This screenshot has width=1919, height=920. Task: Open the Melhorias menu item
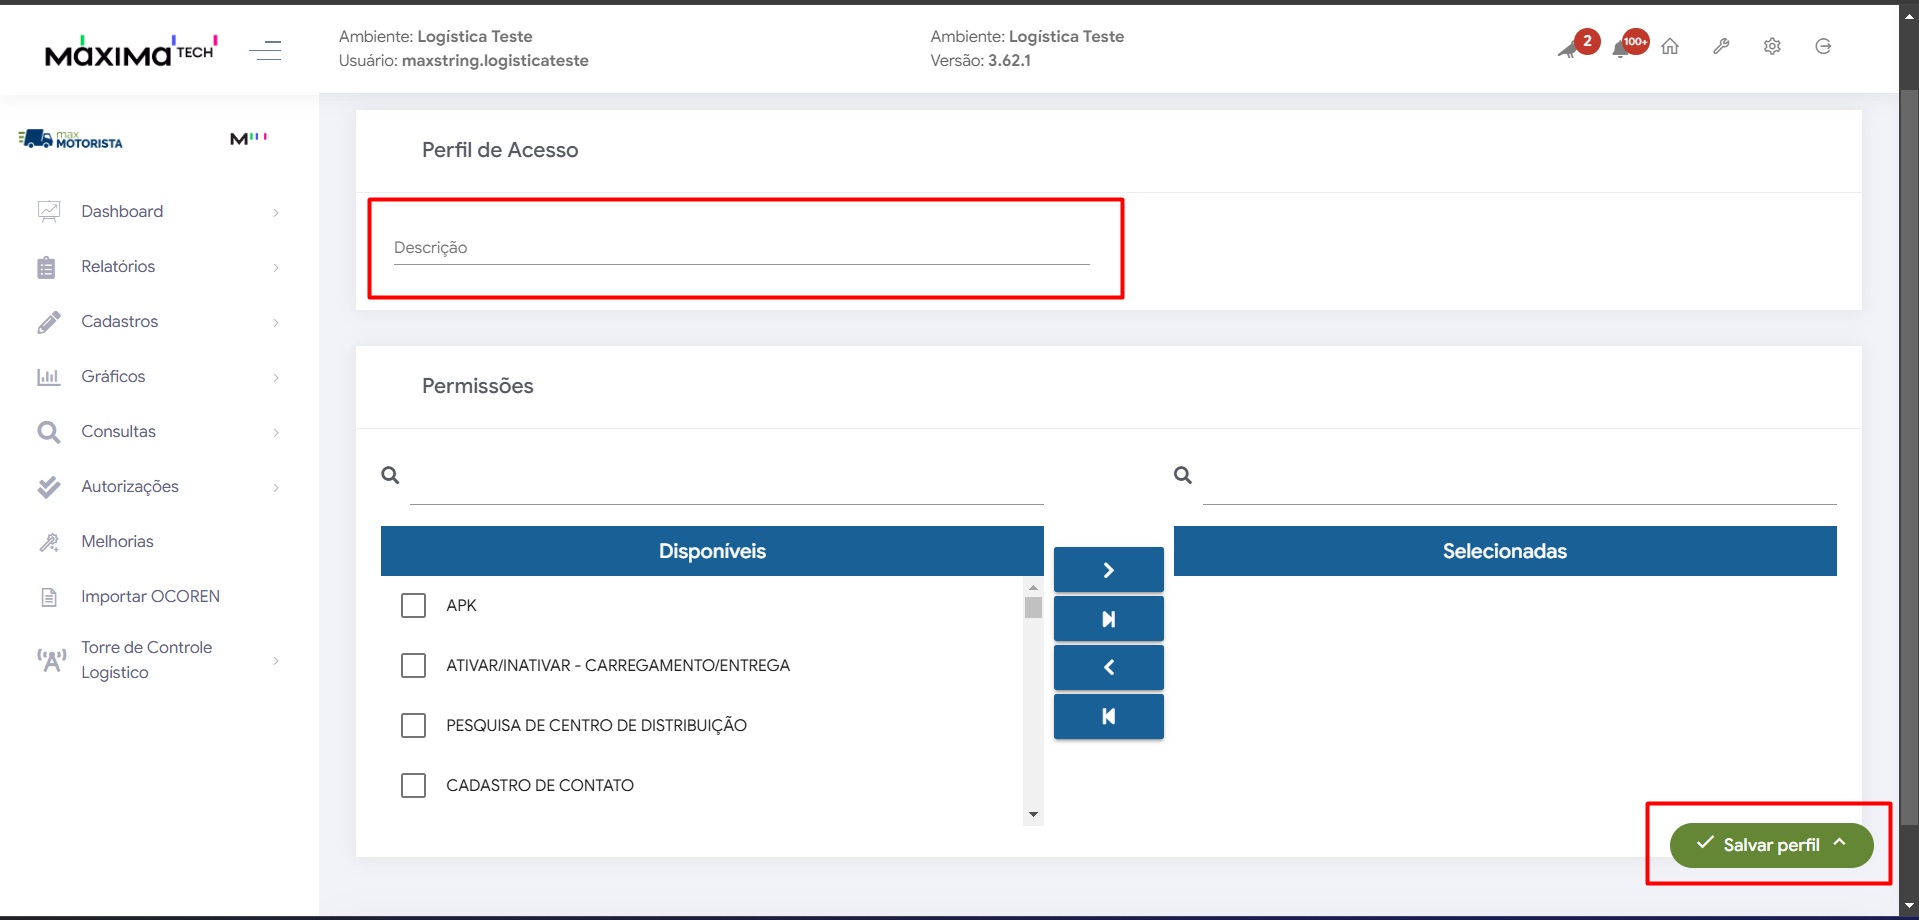coord(117,542)
